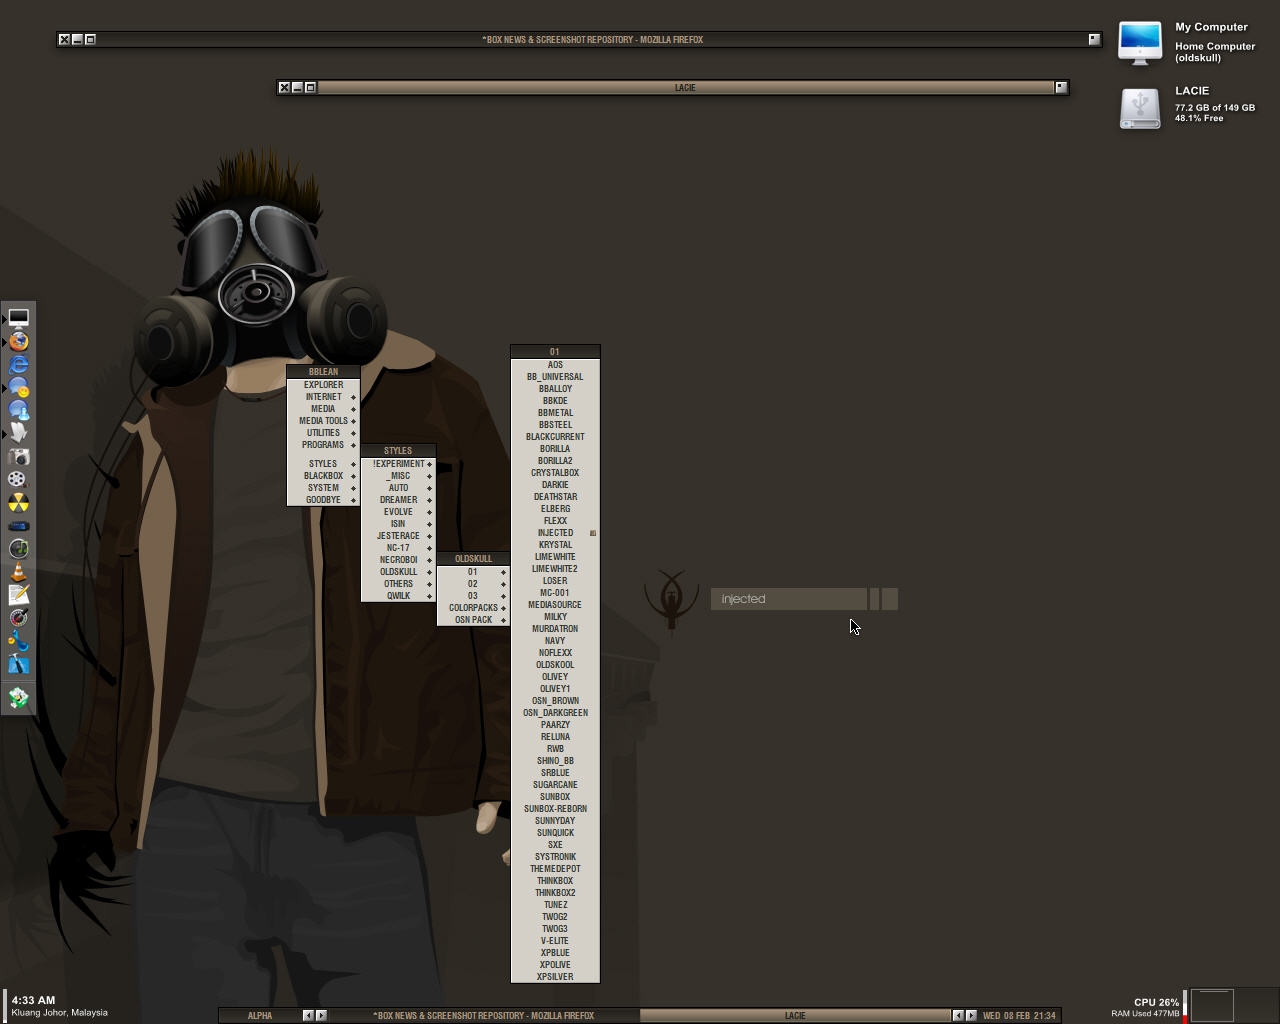The image size is (1280, 1024).
Task: Click the right-edge button on LACIE titlebar
Action: (1061, 88)
